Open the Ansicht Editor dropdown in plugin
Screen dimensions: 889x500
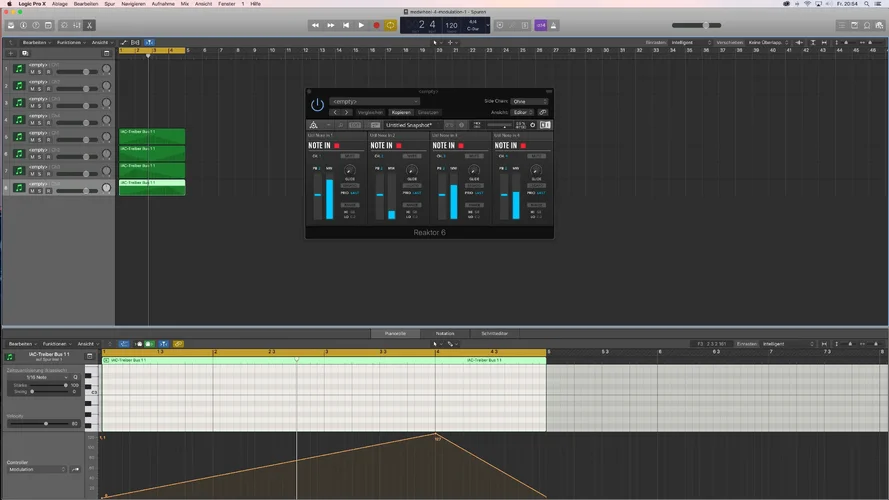coord(521,113)
